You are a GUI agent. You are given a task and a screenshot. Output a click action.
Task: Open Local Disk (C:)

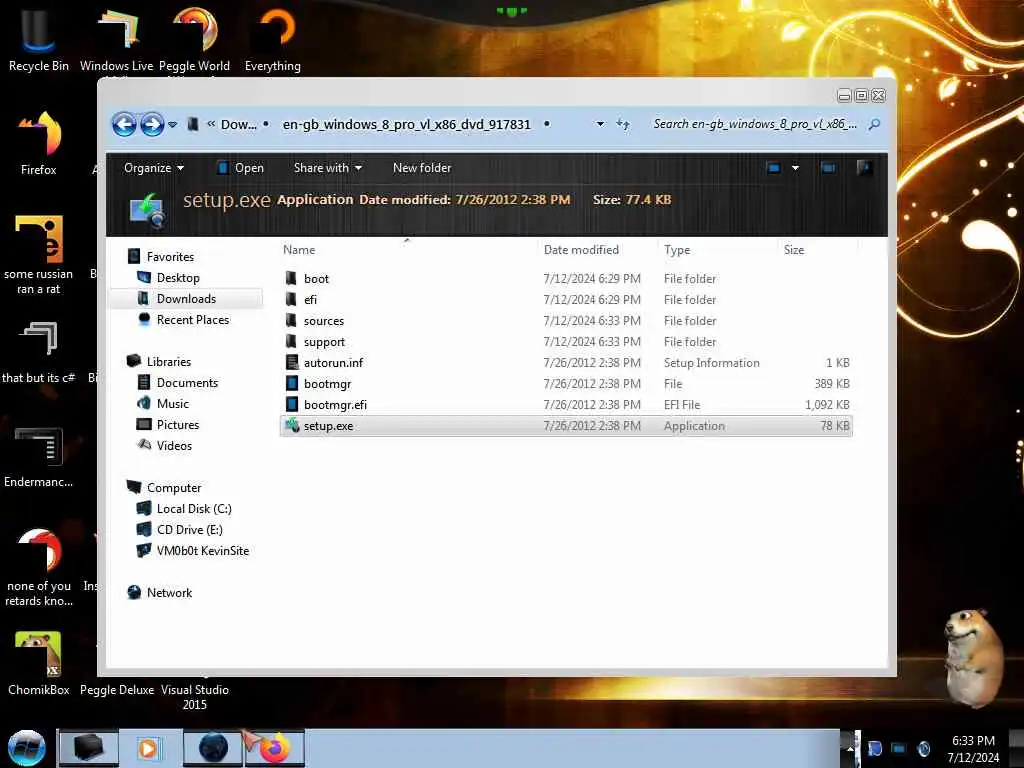tap(194, 508)
